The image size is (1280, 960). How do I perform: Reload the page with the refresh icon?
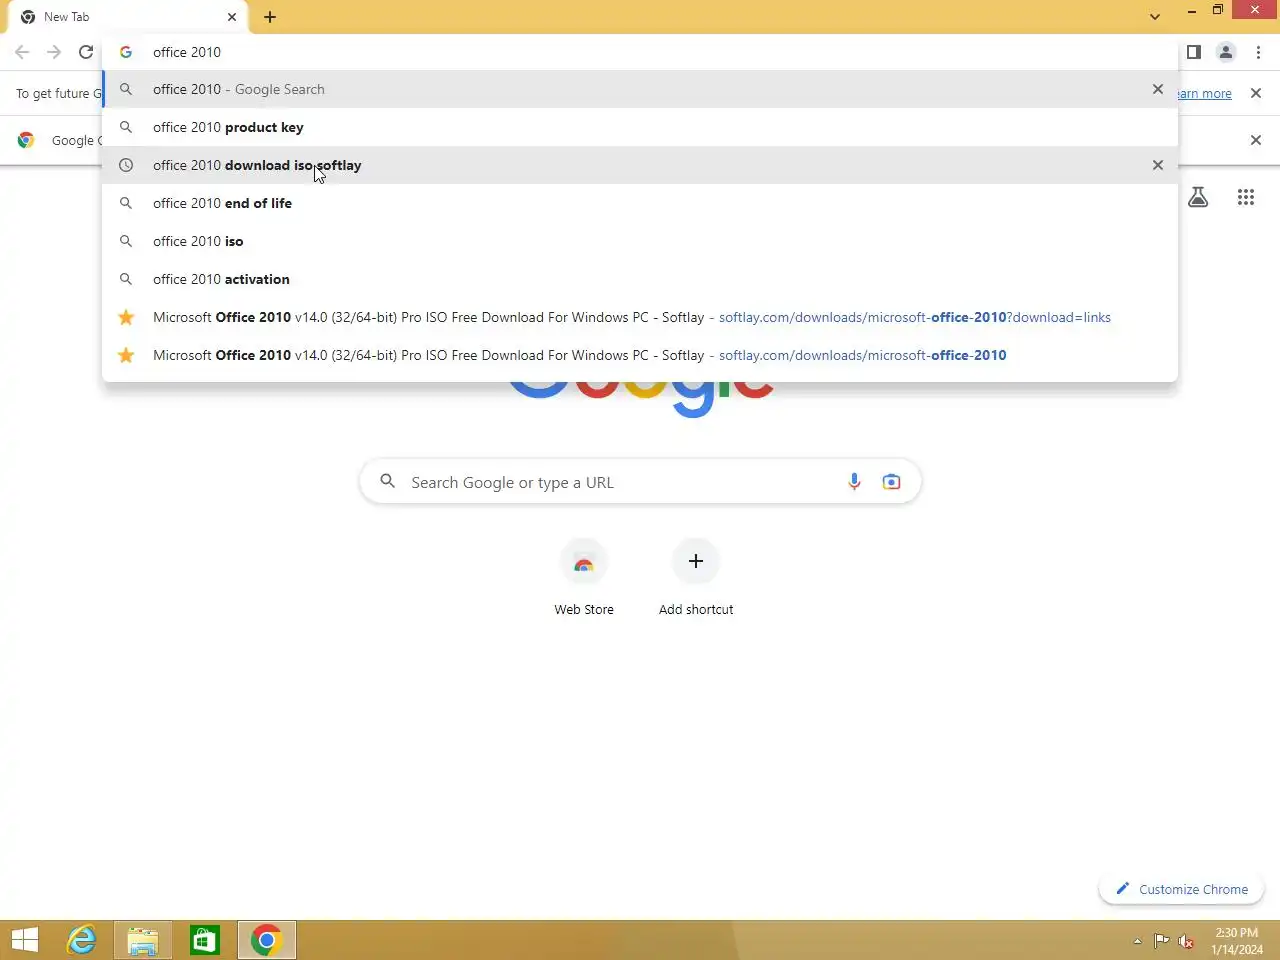[x=86, y=52]
